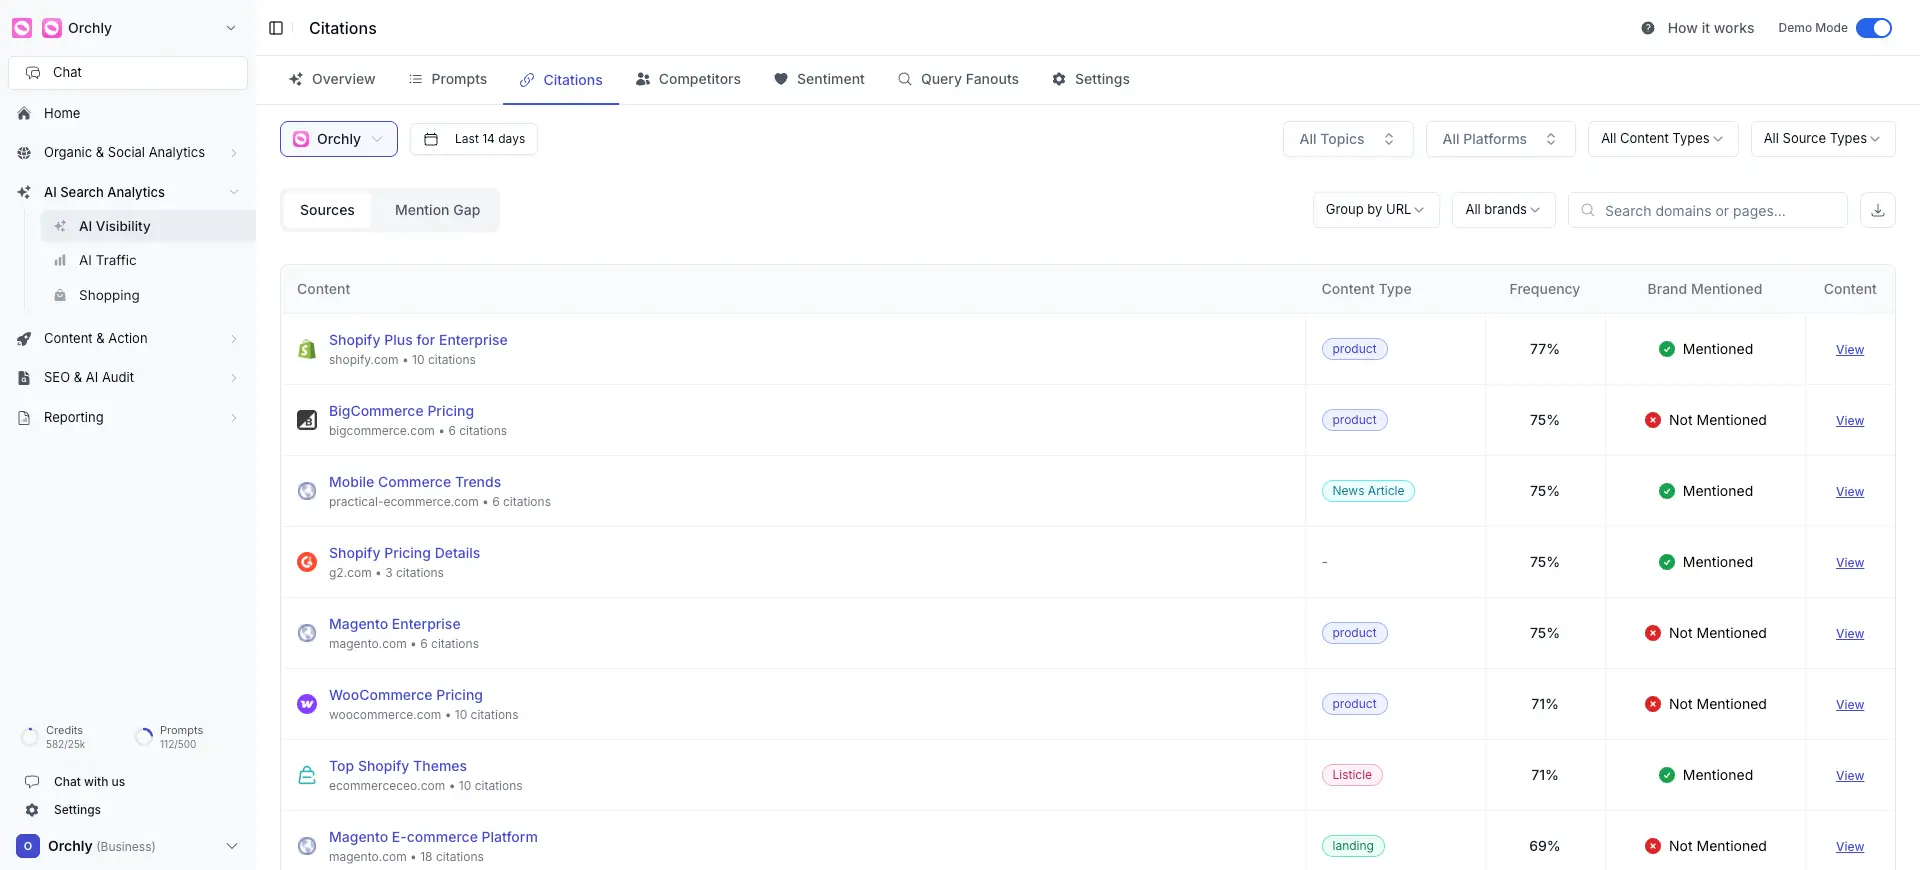Screen dimensions: 1920x870
Task: Click the Home icon in sidebar
Action: [24, 114]
